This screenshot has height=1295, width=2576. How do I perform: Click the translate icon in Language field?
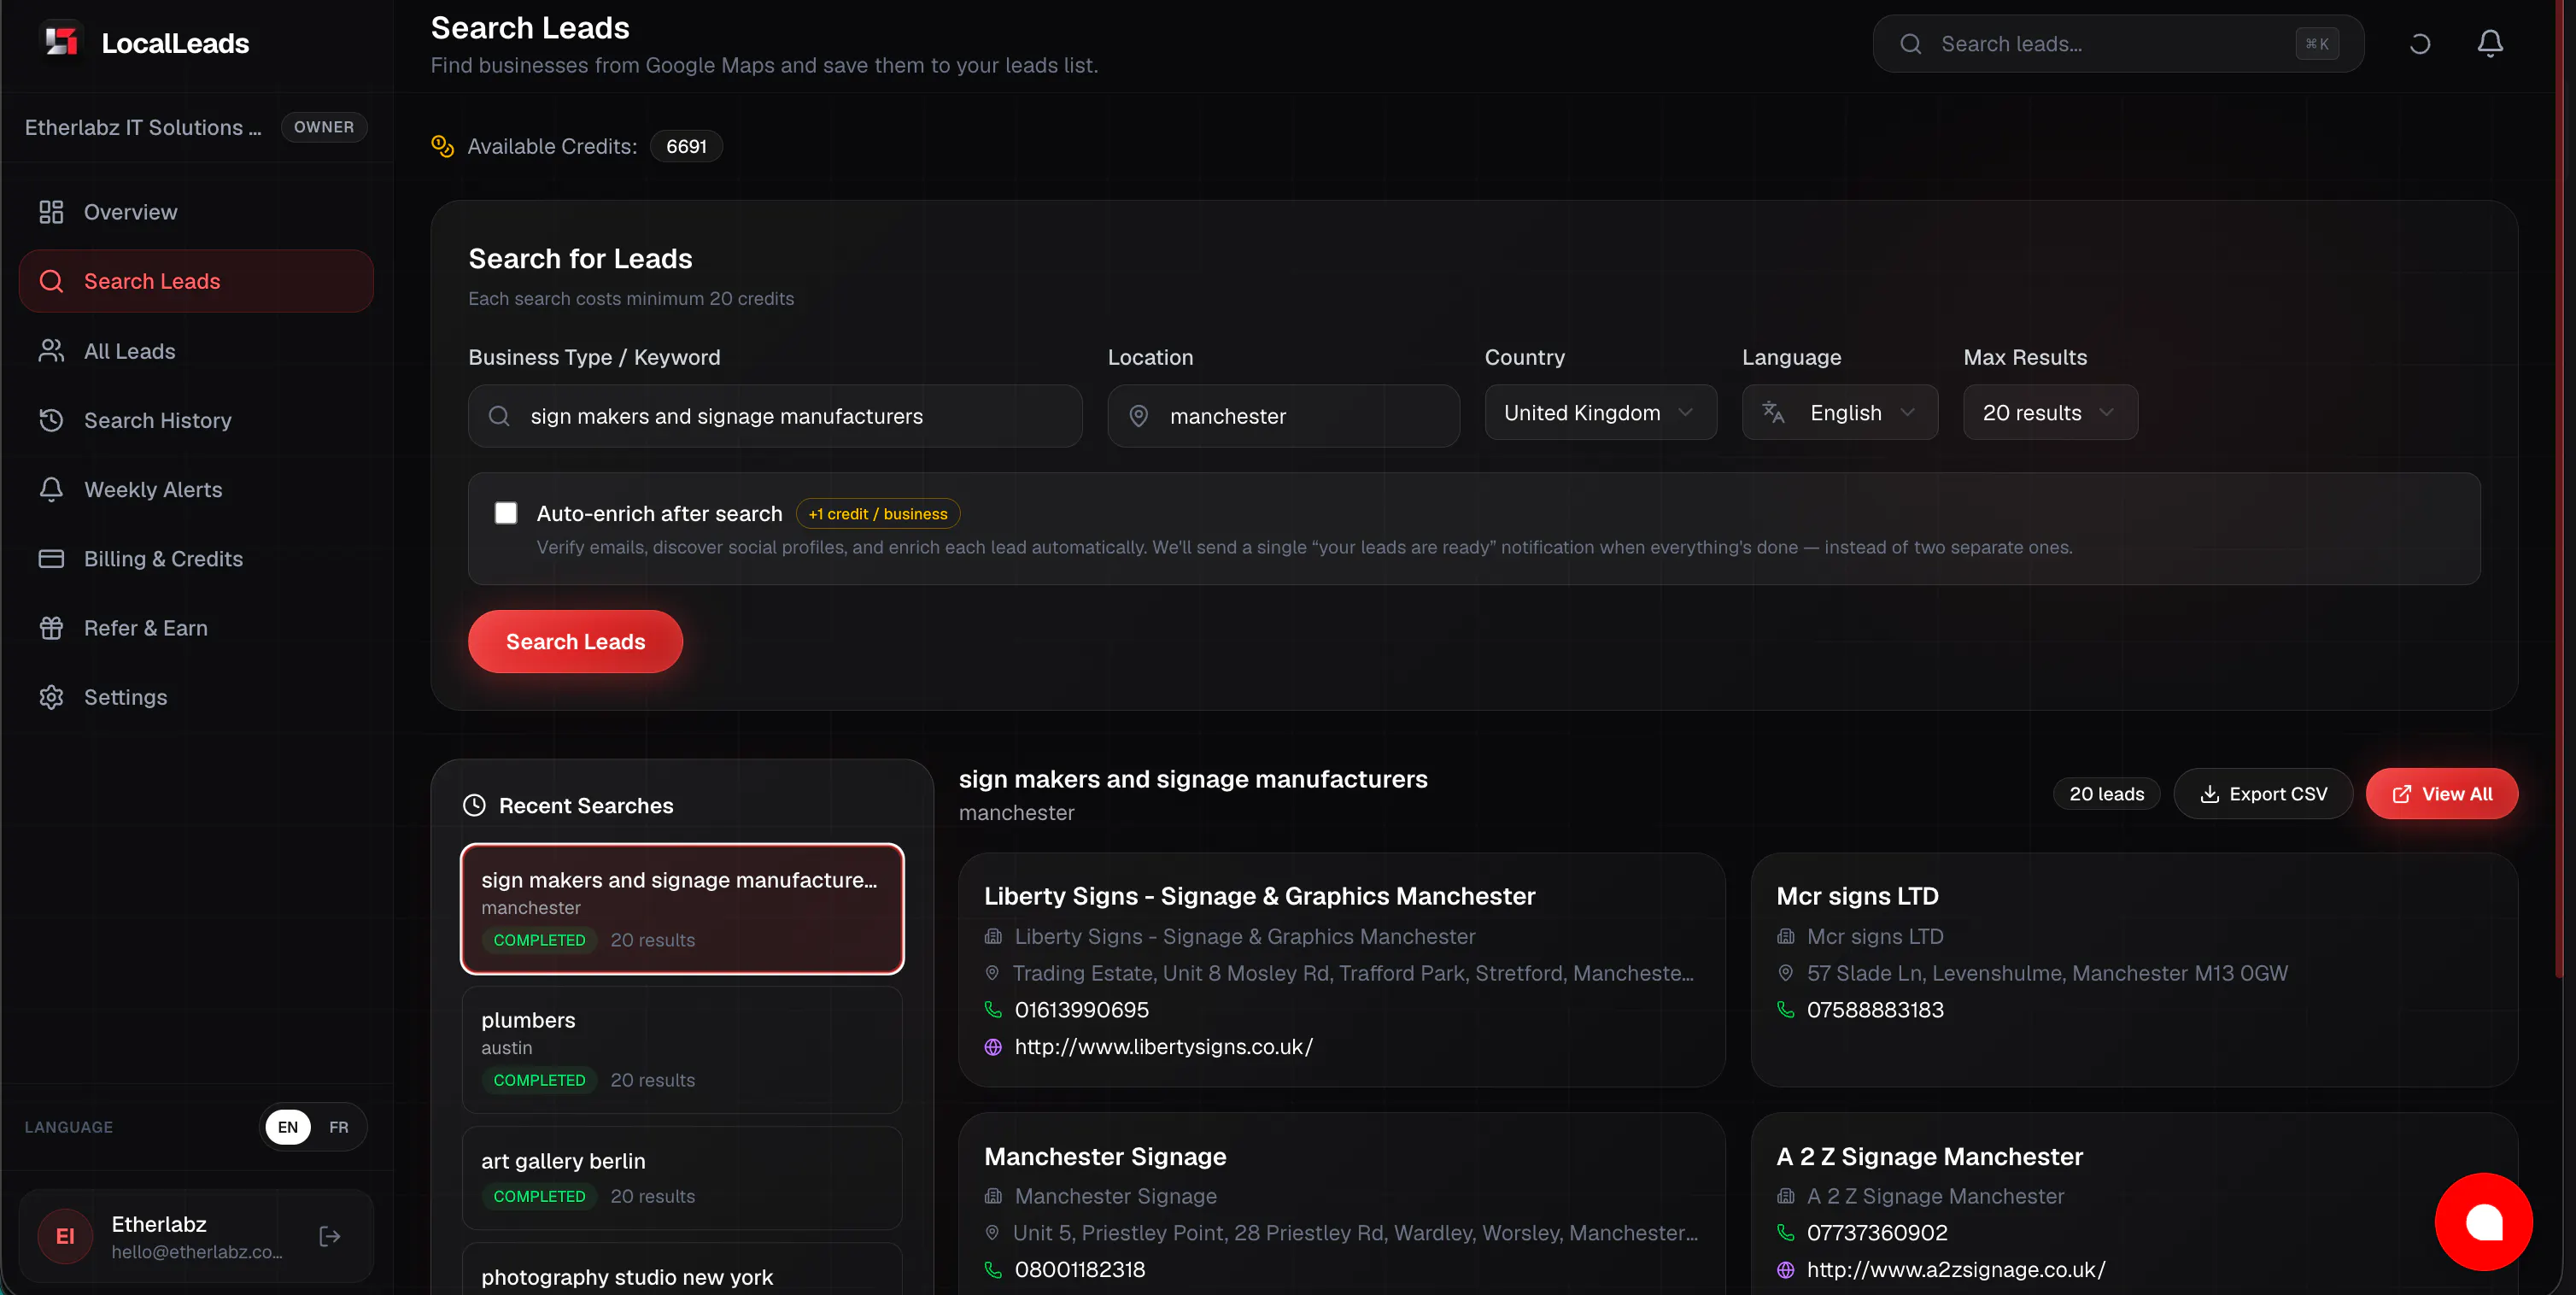coord(1774,412)
